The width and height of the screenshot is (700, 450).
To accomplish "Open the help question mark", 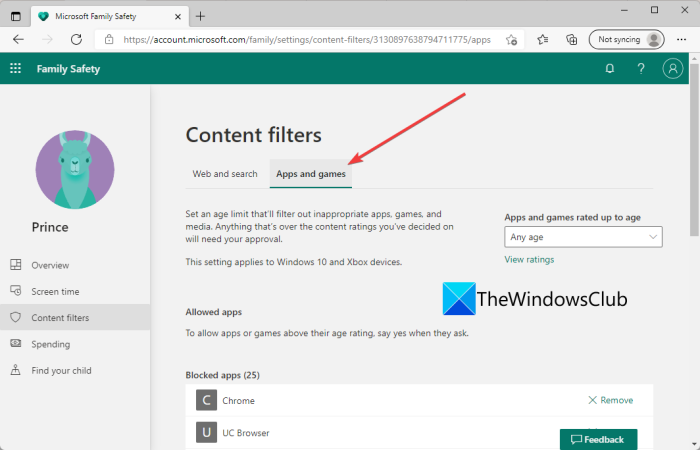I will pyautogui.click(x=641, y=68).
